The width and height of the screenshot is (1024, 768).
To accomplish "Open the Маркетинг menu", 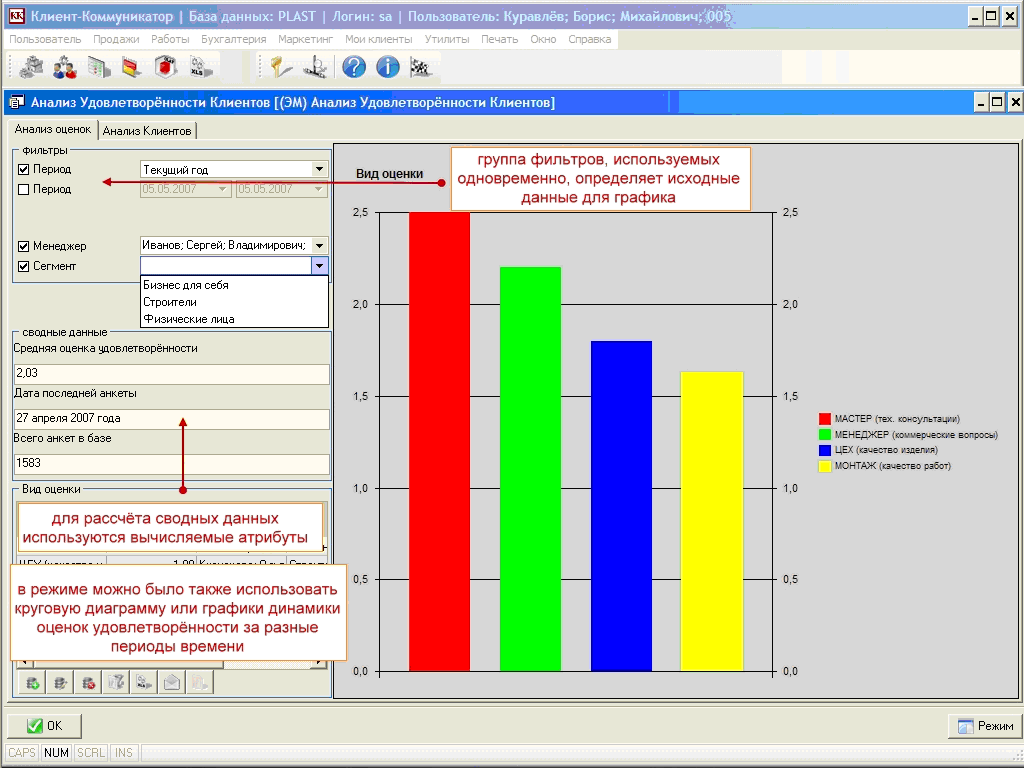I will pos(306,39).
